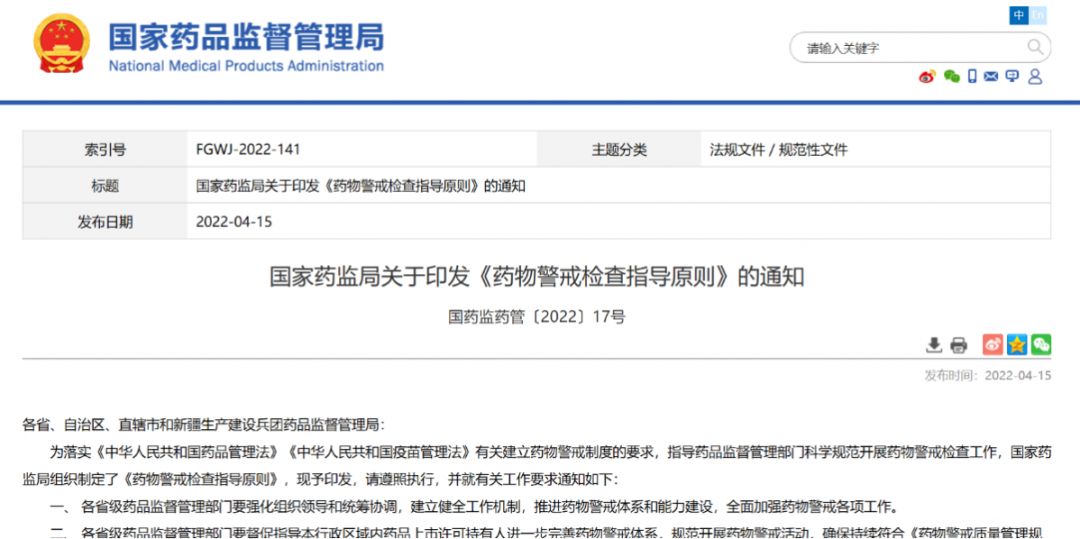Share article to Weibo red button
The height and width of the screenshot is (539, 1080).
992,345
